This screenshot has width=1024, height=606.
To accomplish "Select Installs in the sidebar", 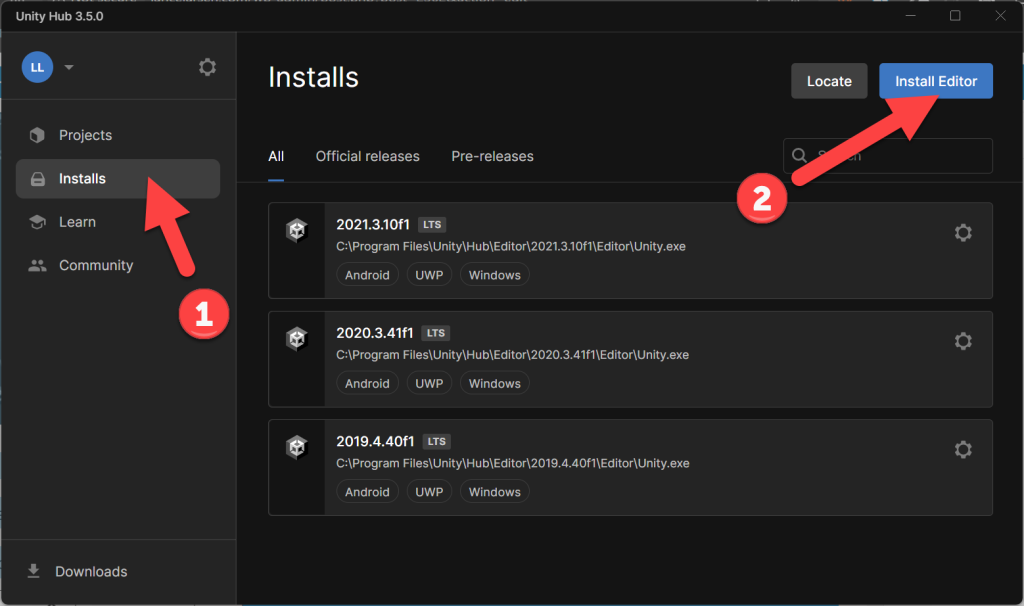I will pyautogui.click(x=118, y=178).
